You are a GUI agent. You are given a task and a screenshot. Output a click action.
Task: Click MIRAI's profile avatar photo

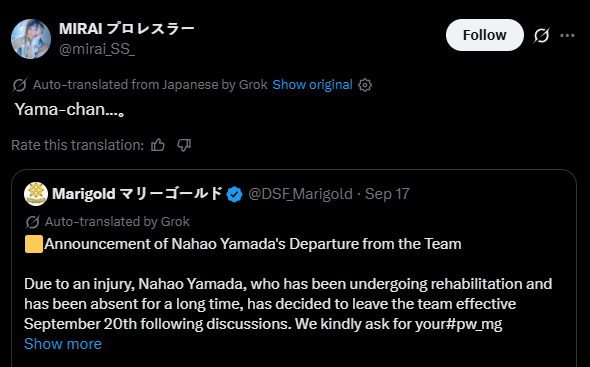tap(31, 39)
